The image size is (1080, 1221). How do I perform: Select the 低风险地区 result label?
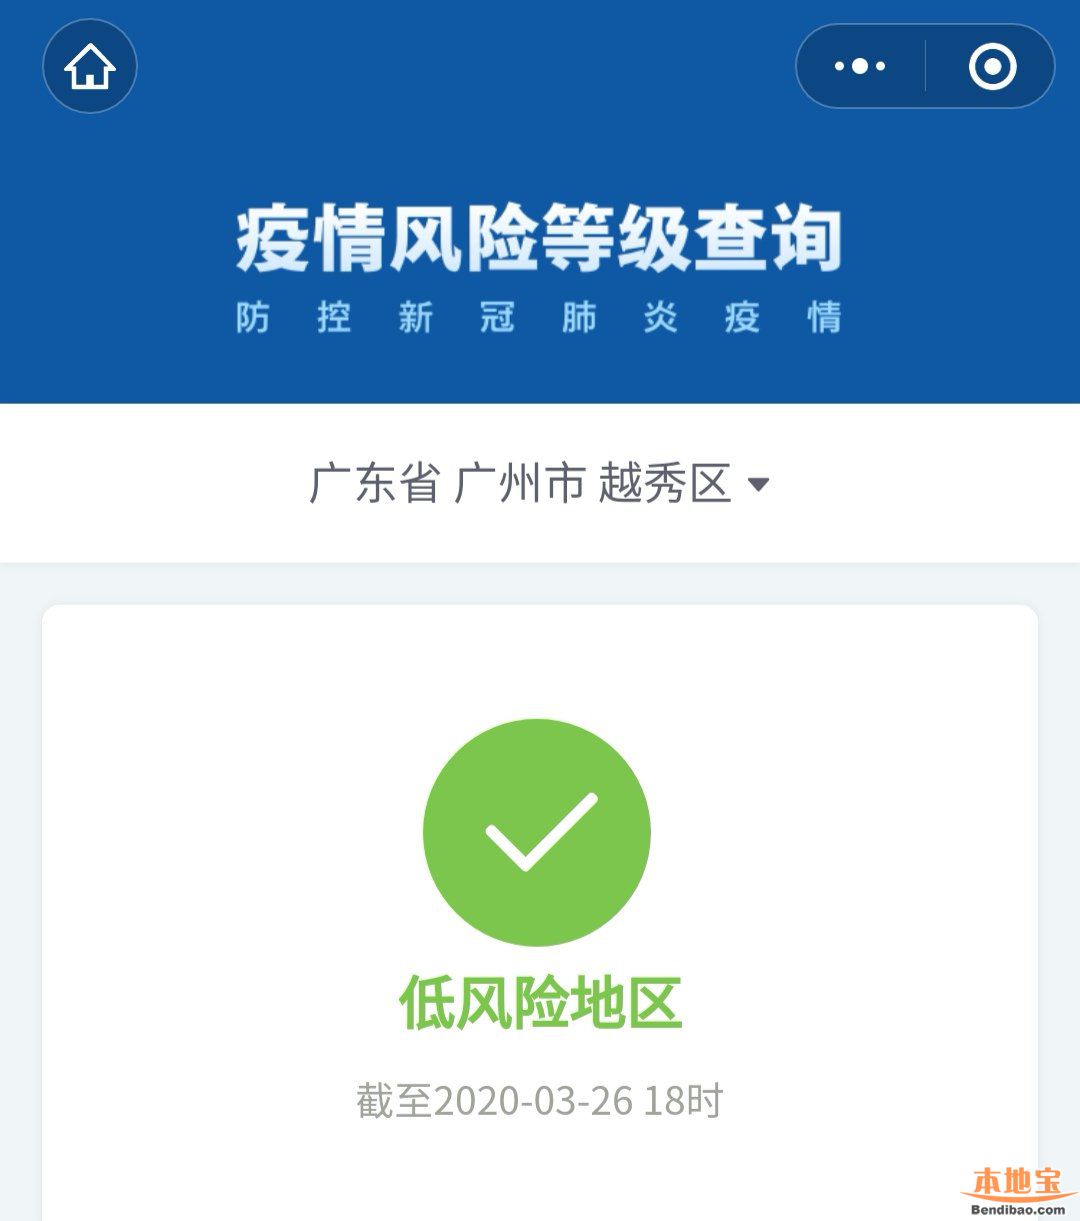[x=540, y=1003]
